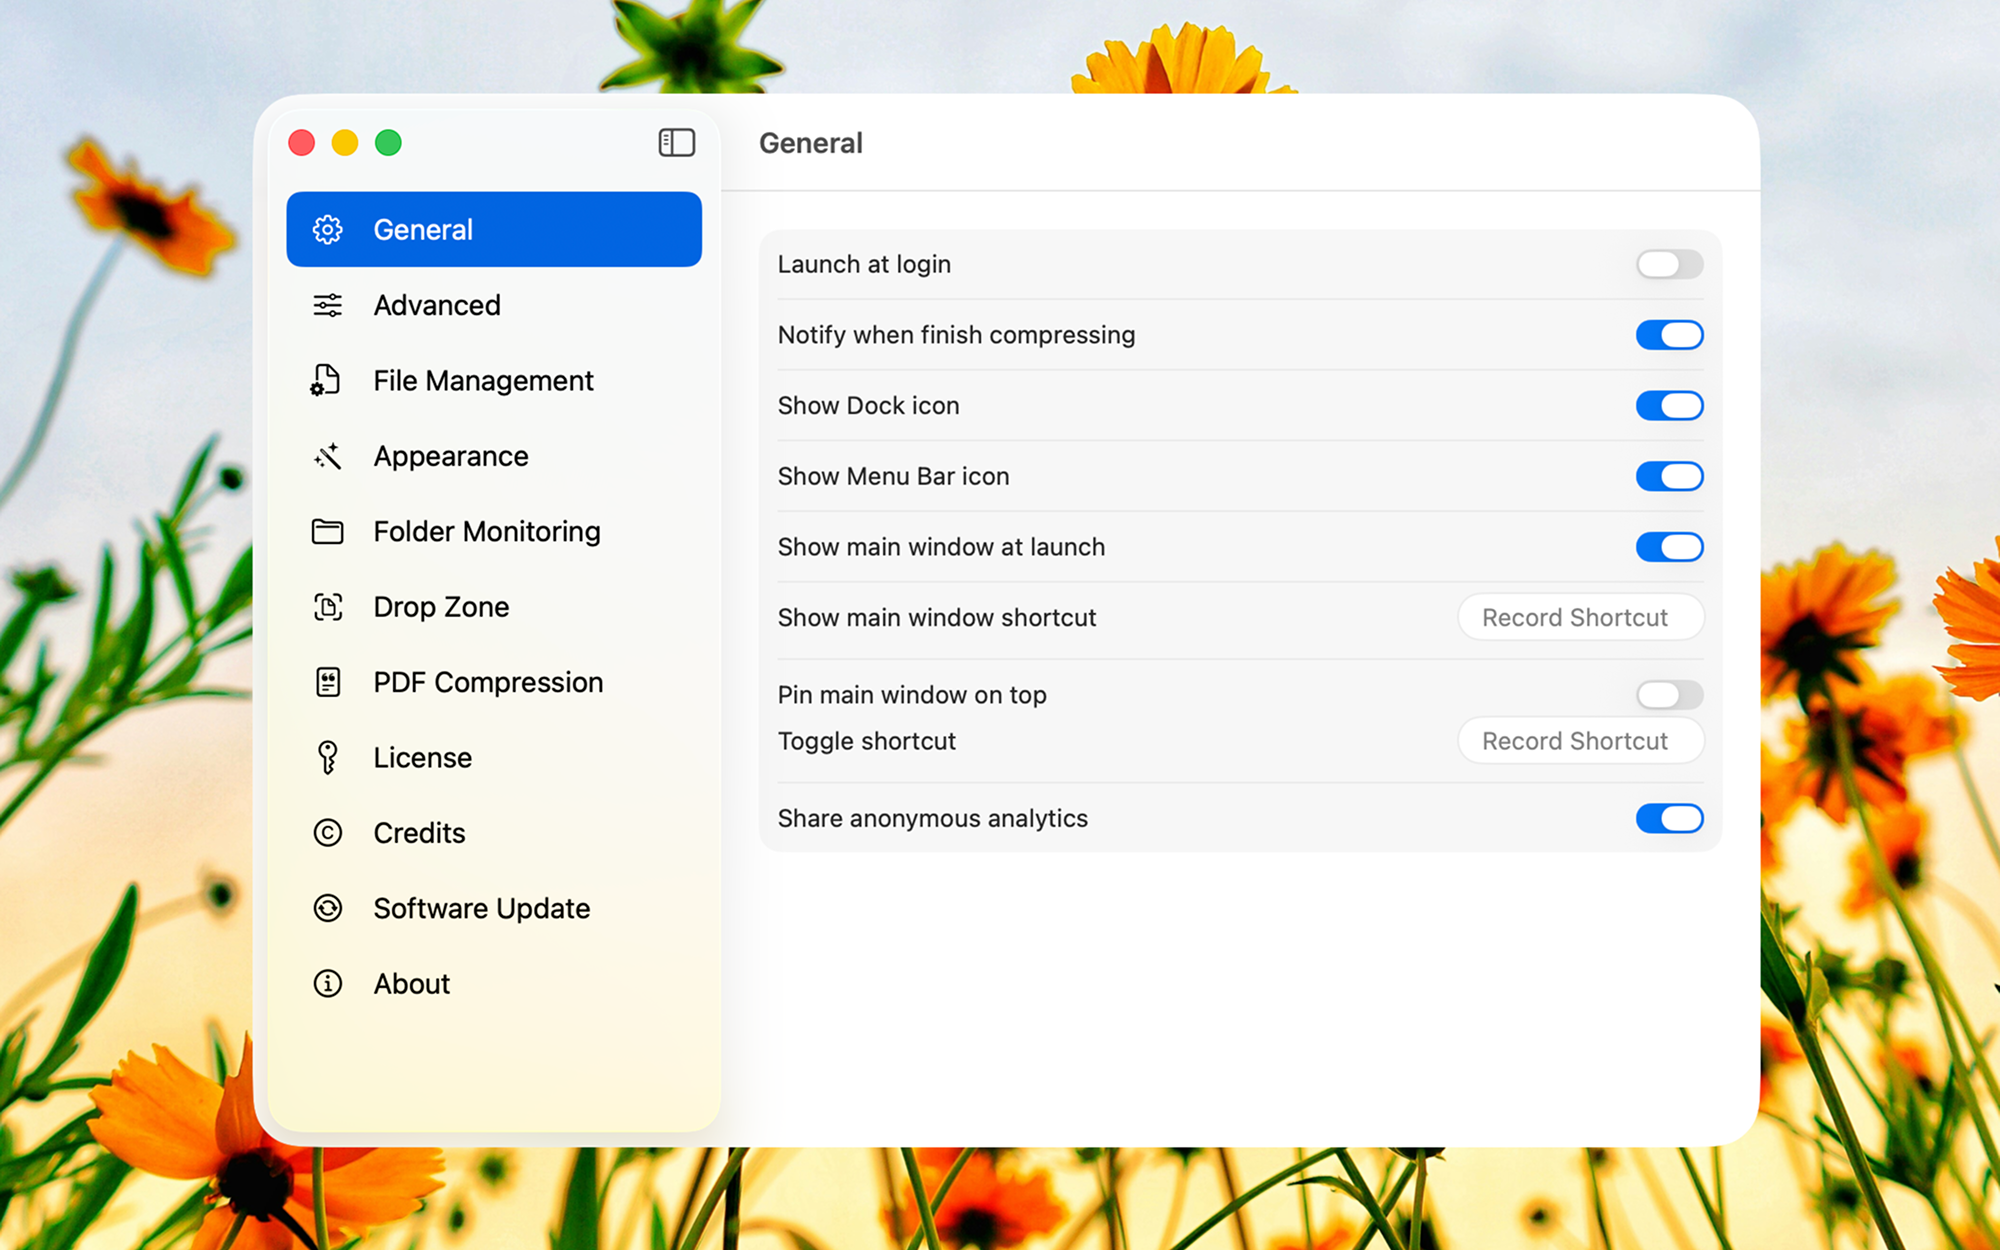Click the Advanced sliders icon
This screenshot has height=1250, width=2000.
[x=327, y=305]
